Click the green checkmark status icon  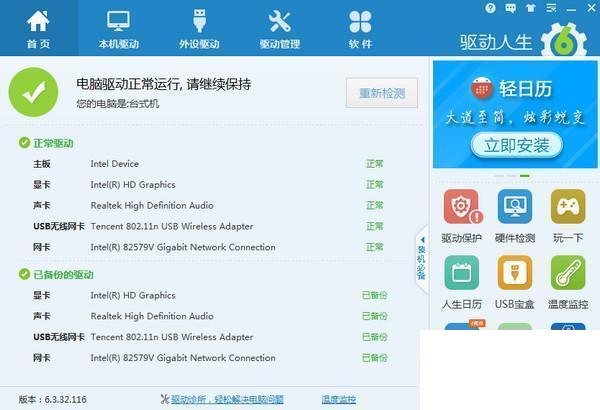click(x=33, y=92)
